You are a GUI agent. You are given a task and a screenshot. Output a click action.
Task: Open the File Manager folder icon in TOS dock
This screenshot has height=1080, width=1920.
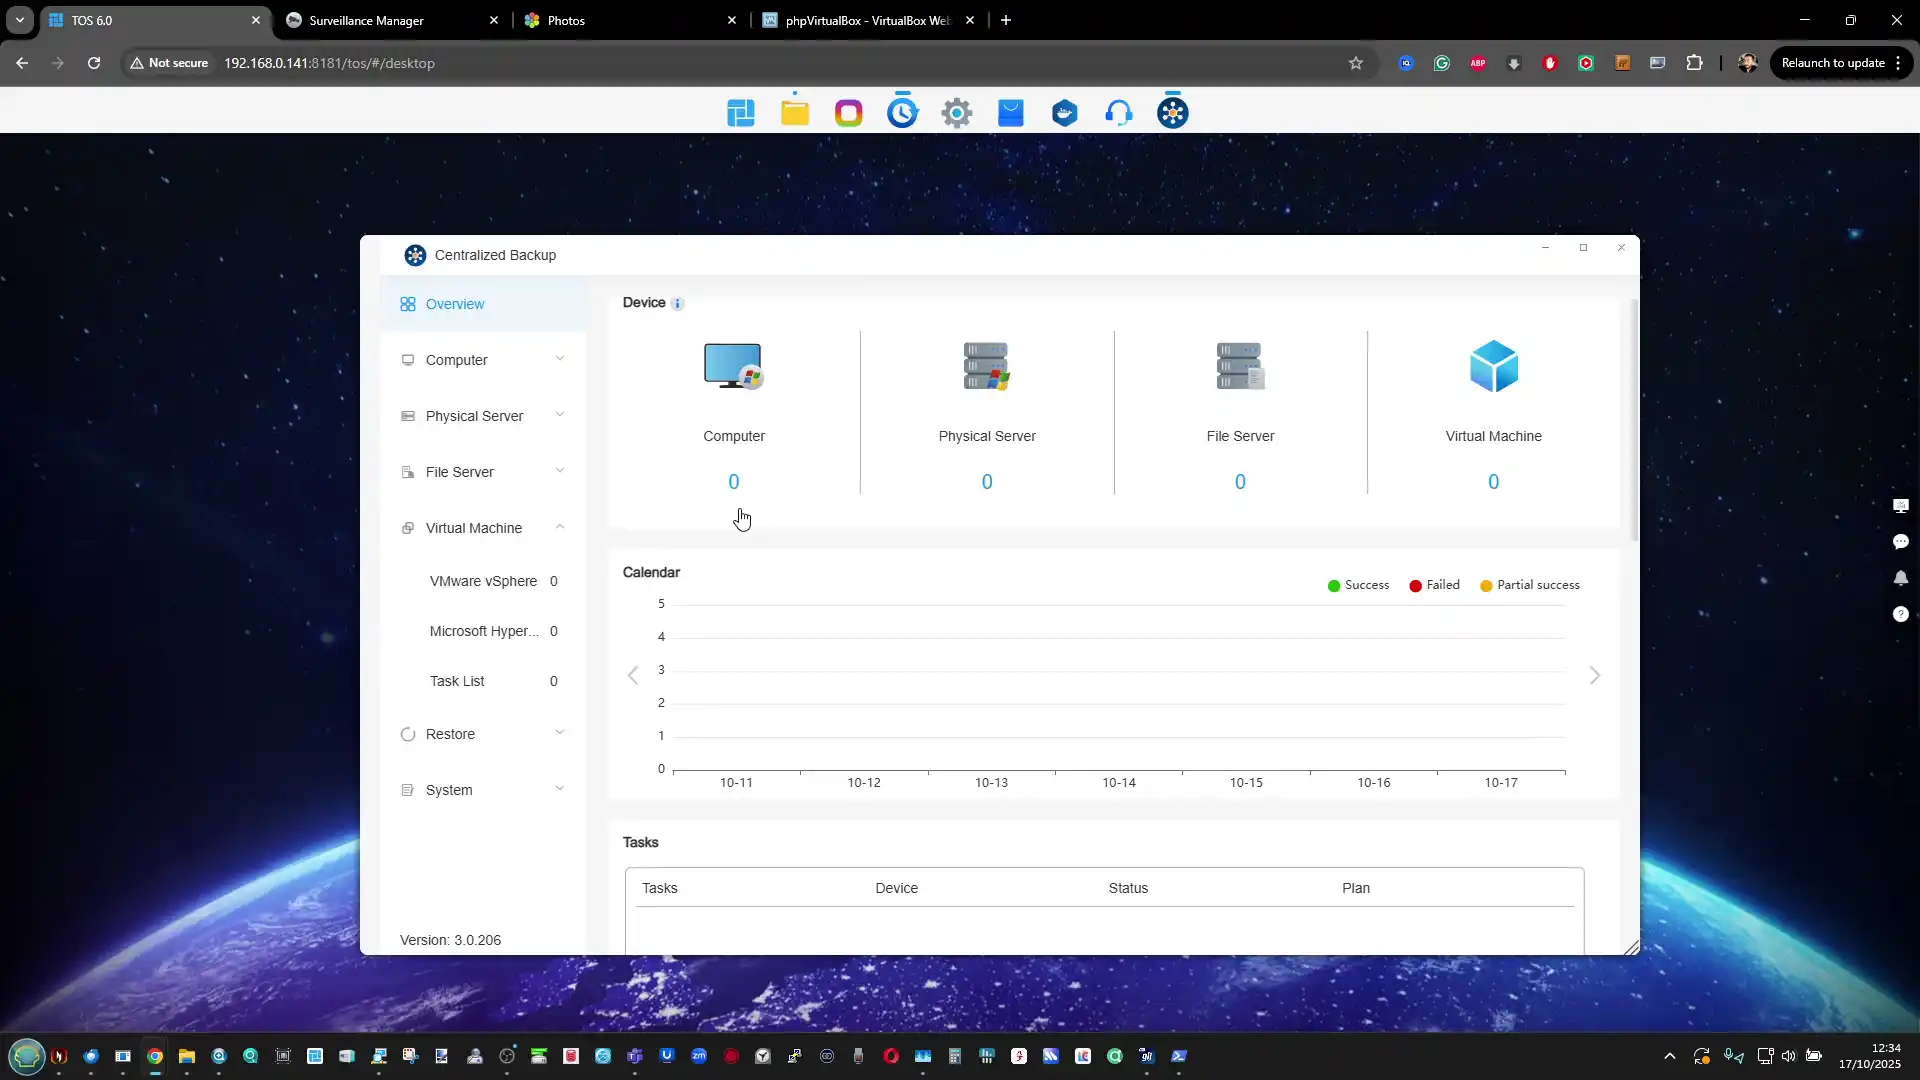(x=795, y=112)
